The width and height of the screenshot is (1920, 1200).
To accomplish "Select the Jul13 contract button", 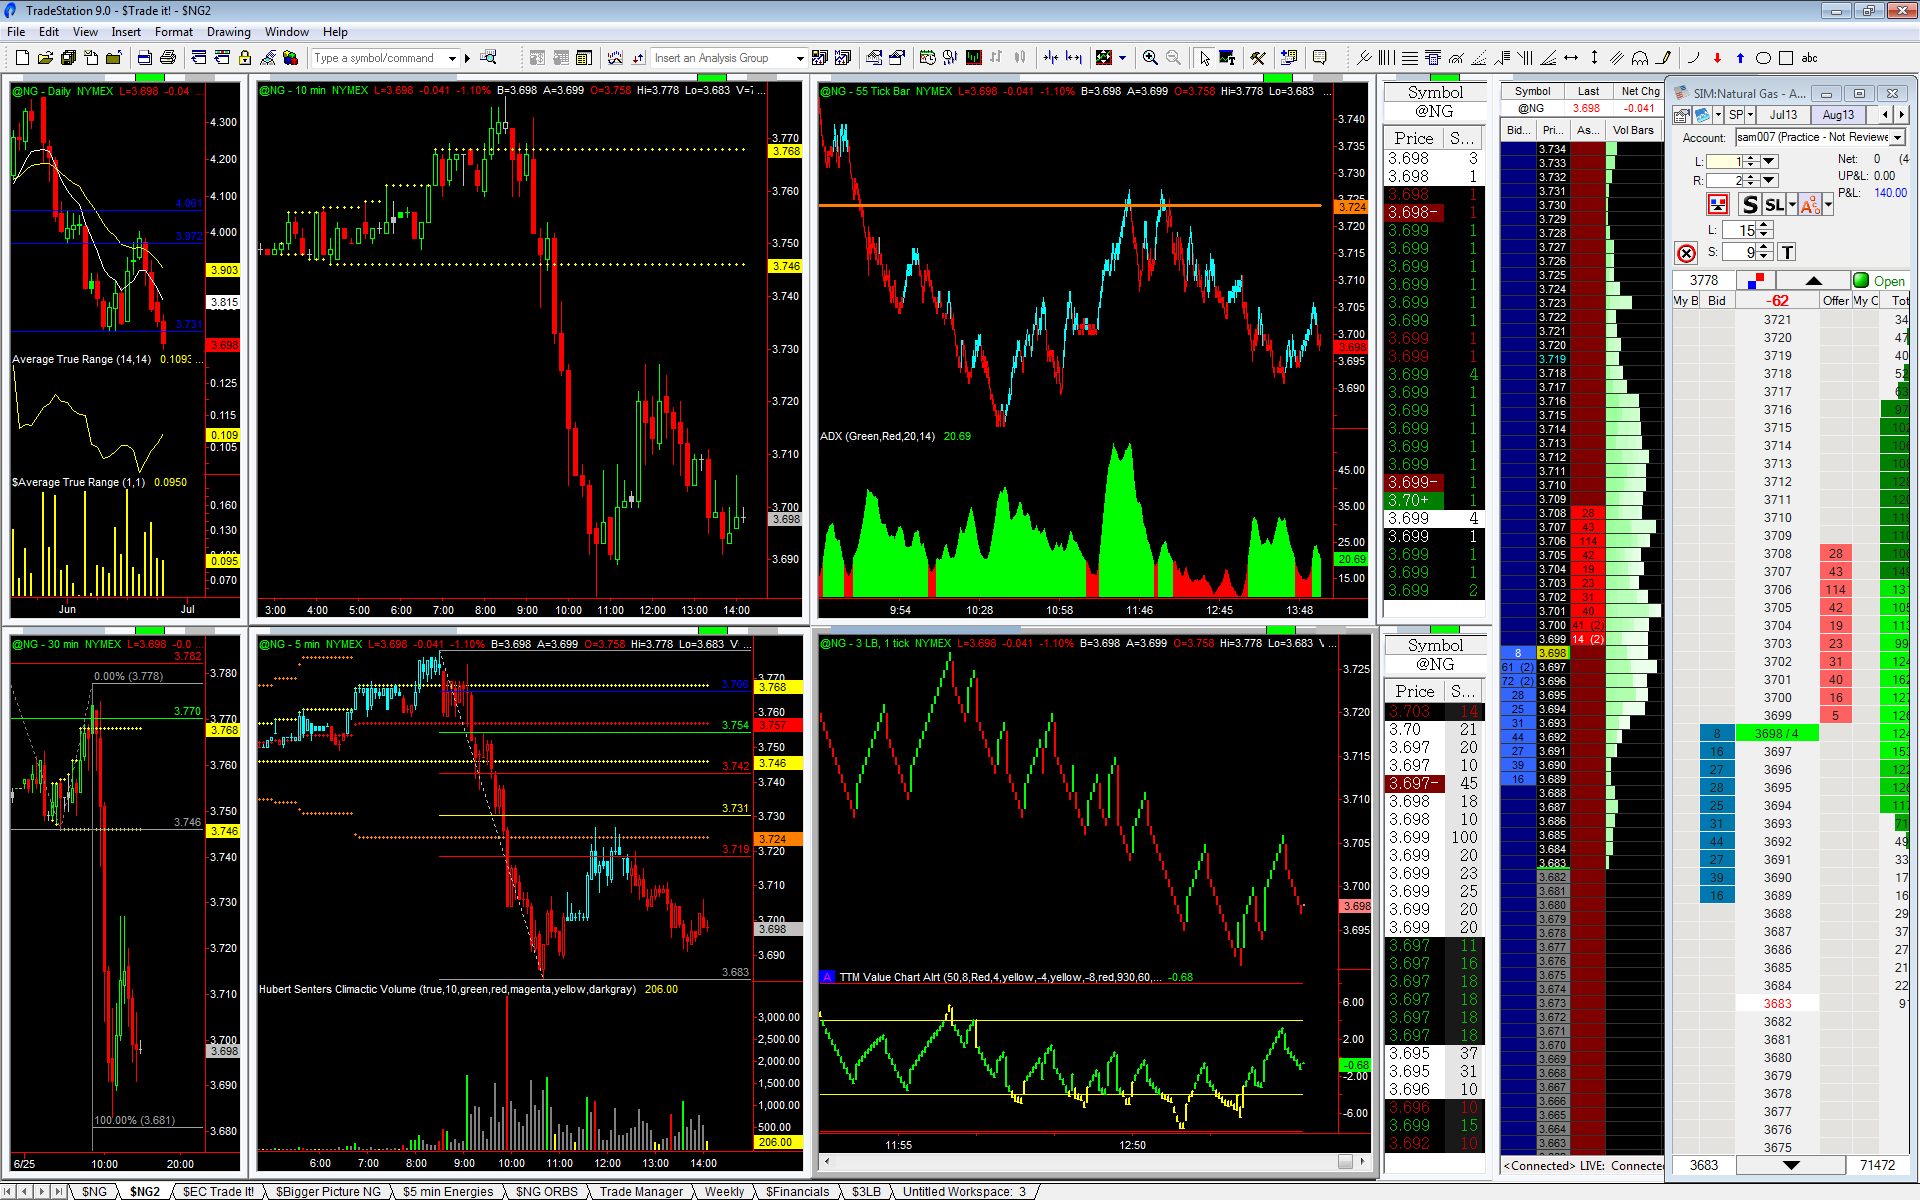I will [1783, 115].
